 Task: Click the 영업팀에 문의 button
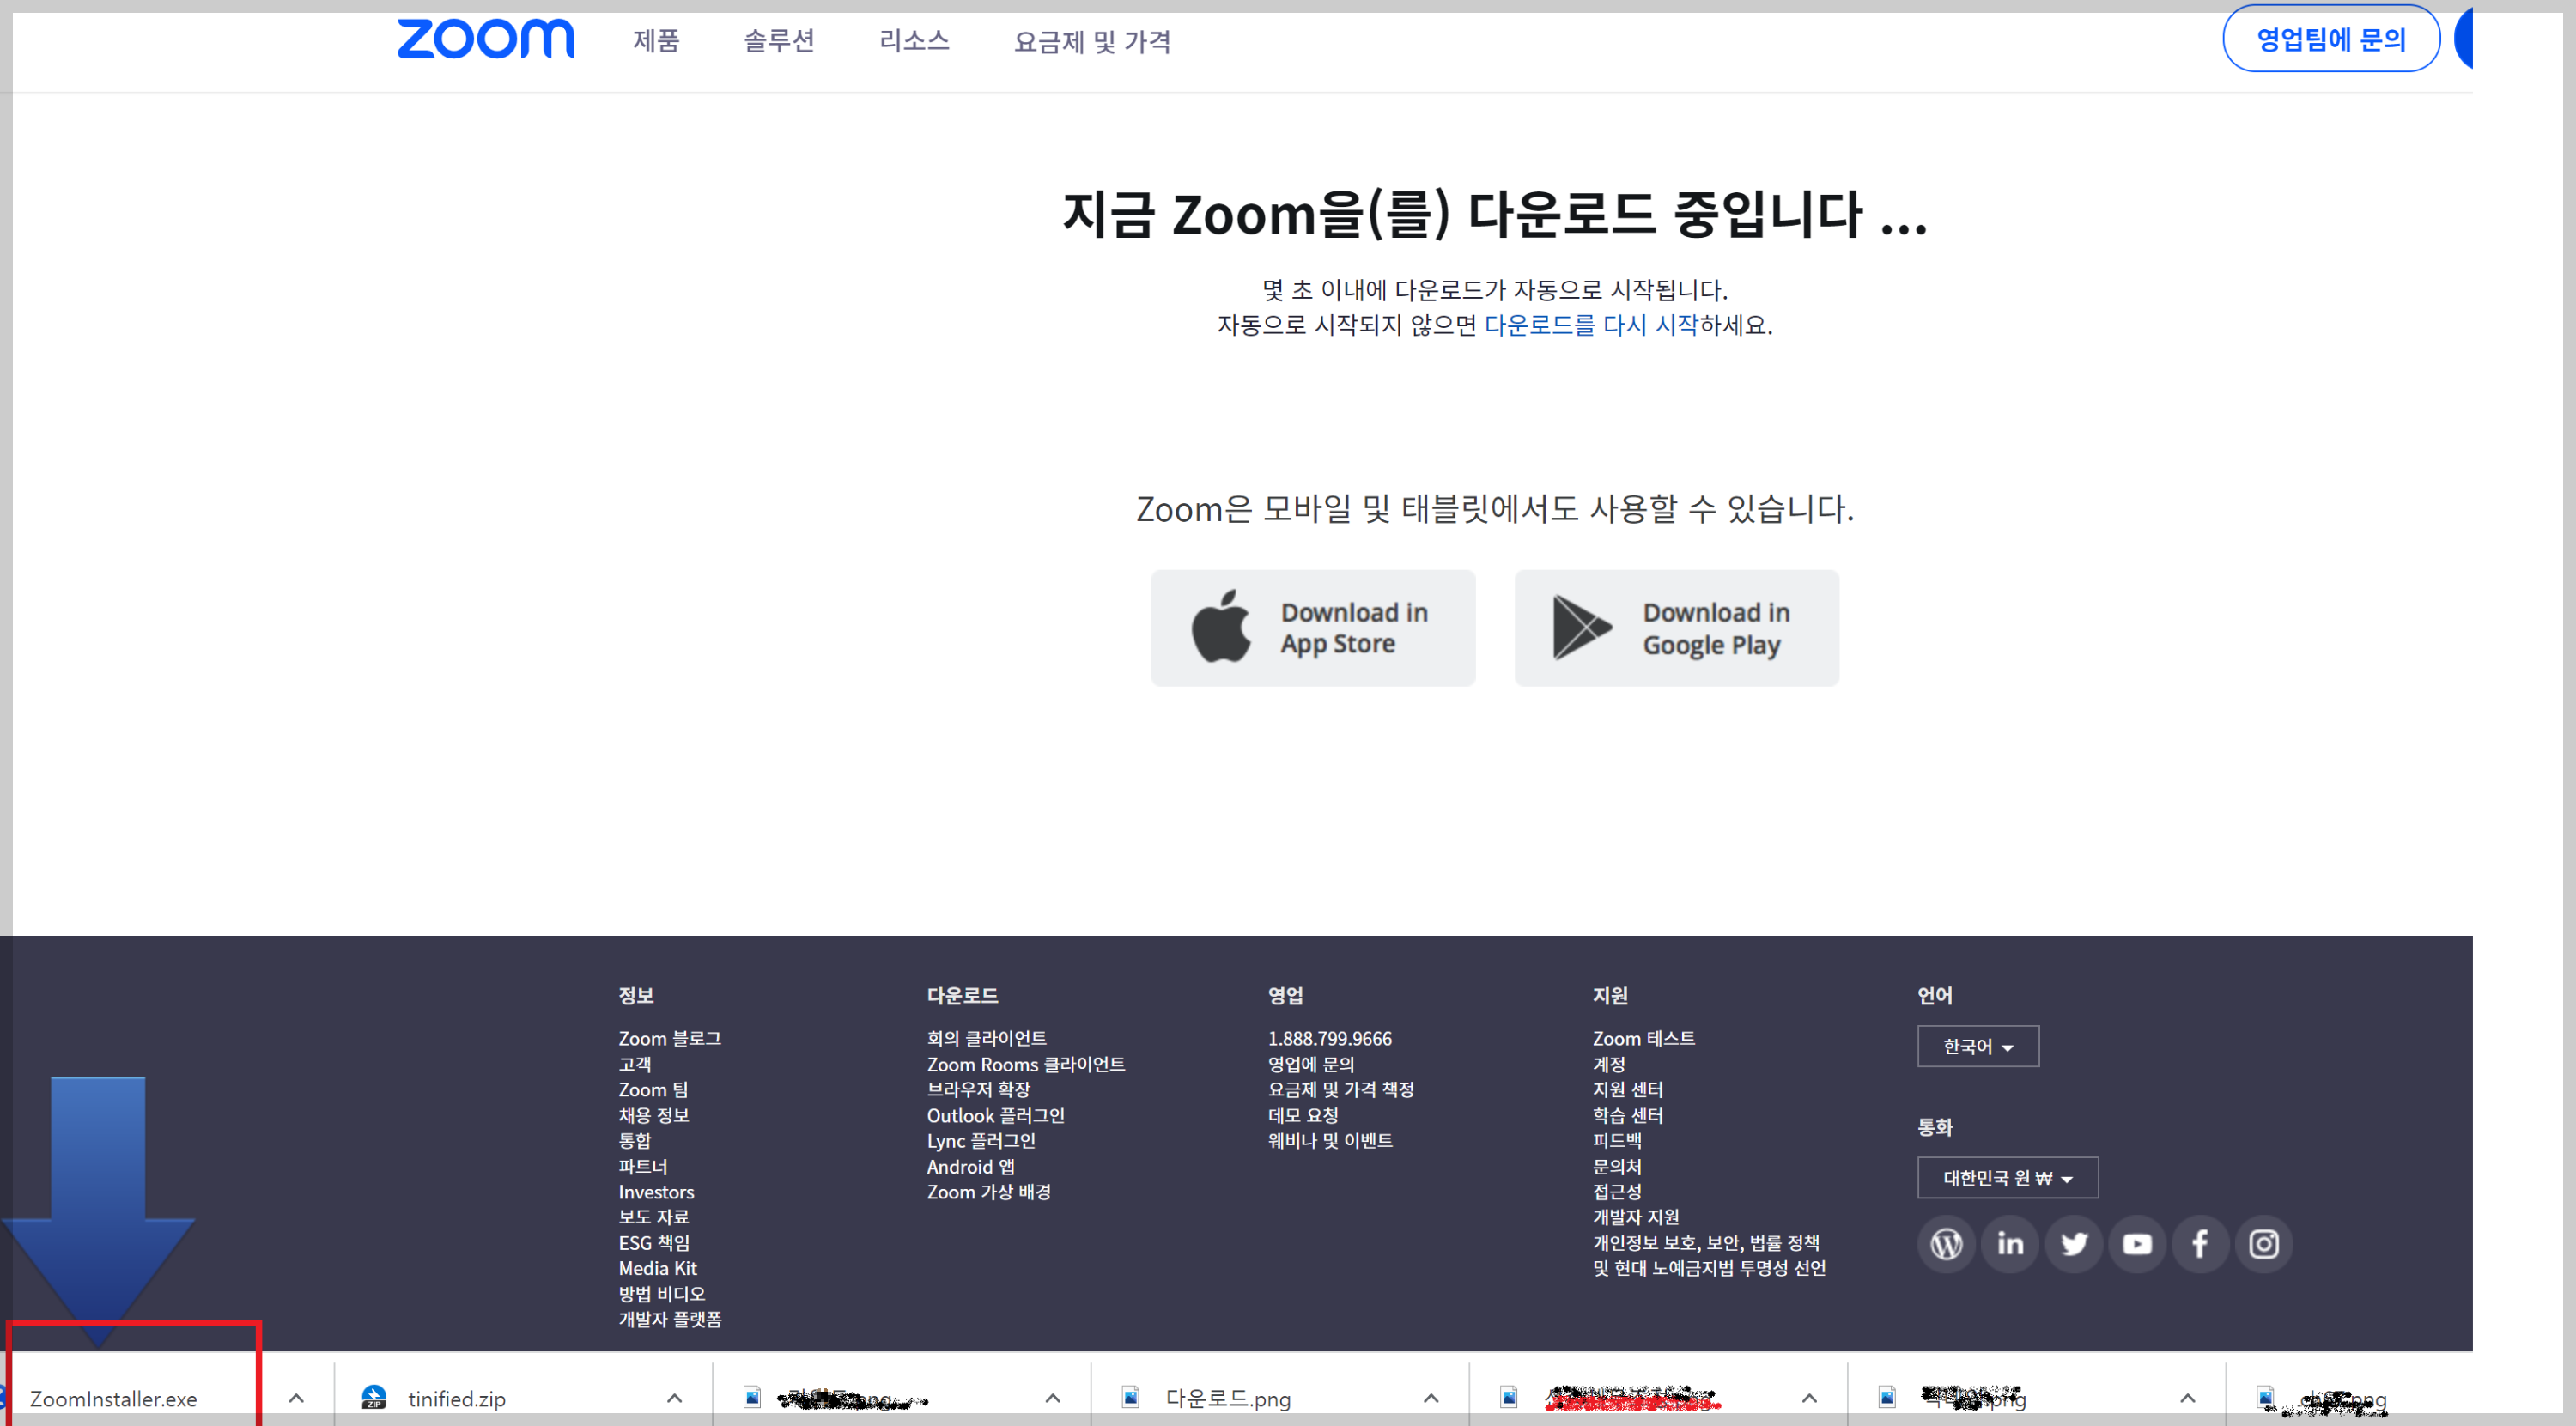coord(2330,39)
